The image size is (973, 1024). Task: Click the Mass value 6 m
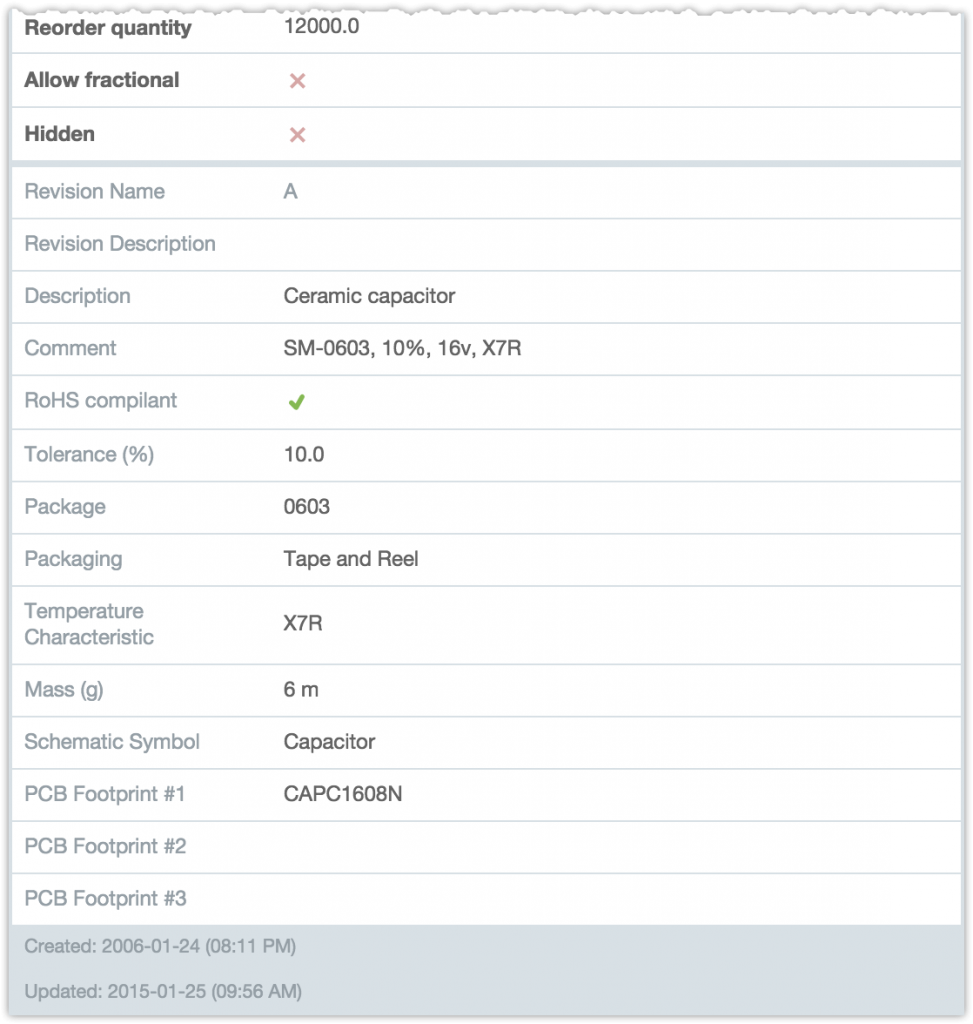300,689
